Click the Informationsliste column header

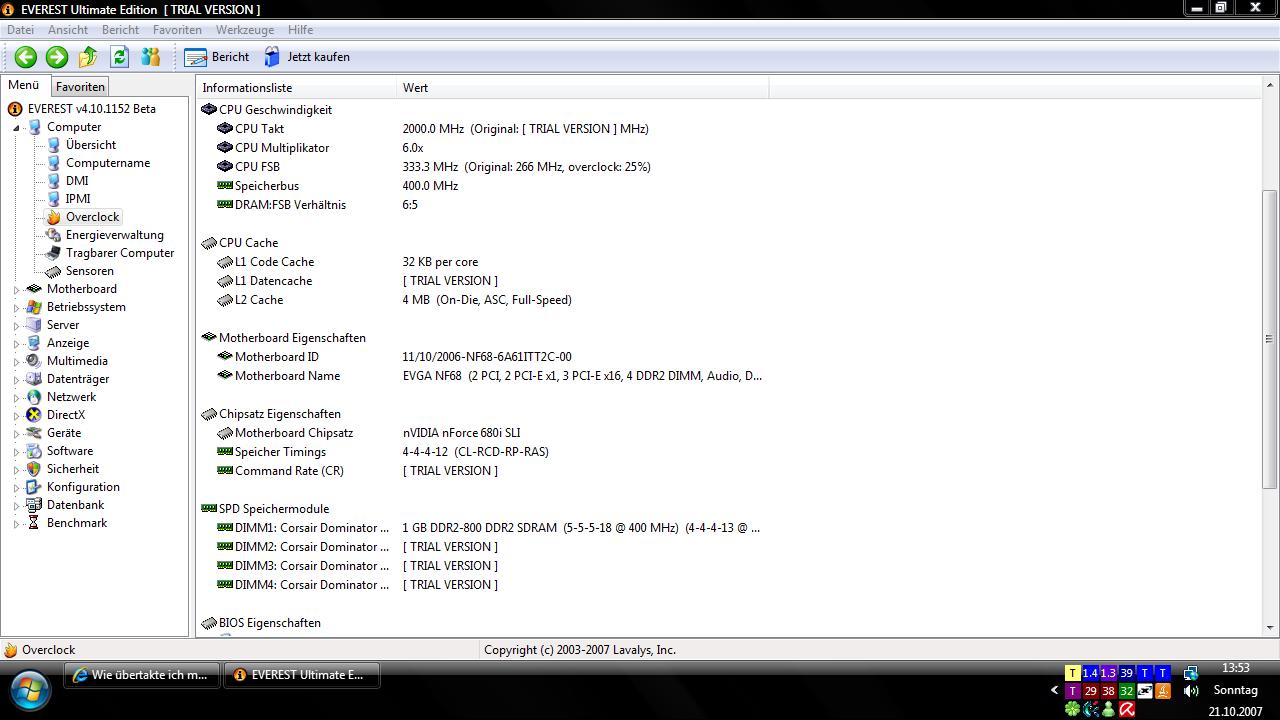tap(296, 88)
